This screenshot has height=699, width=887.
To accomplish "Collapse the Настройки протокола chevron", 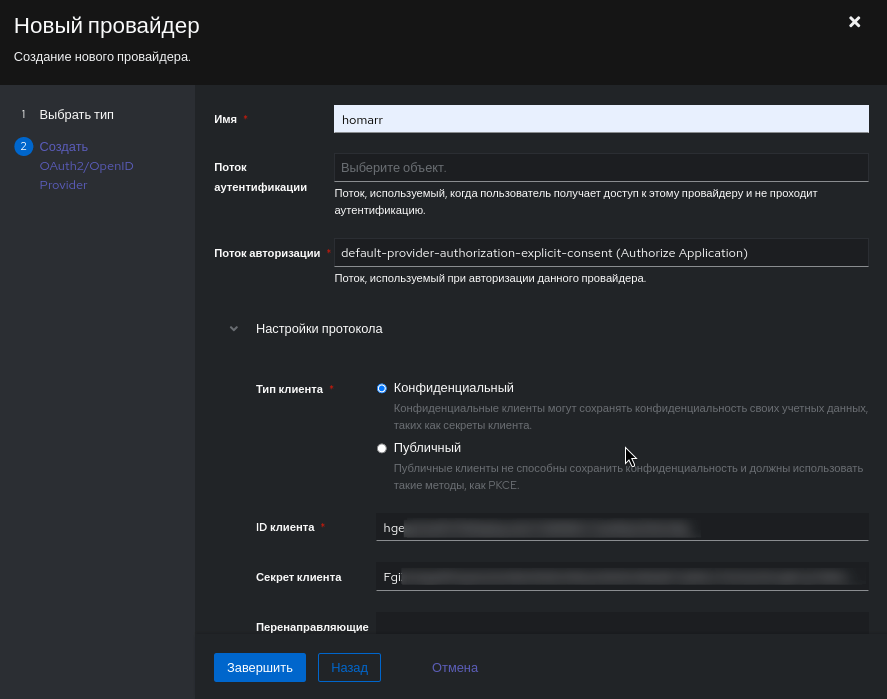I will coord(234,329).
